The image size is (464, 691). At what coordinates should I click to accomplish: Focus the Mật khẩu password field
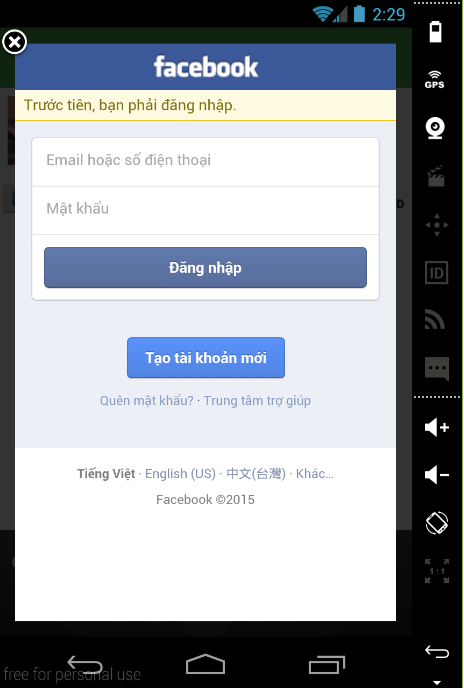point(205,210)
